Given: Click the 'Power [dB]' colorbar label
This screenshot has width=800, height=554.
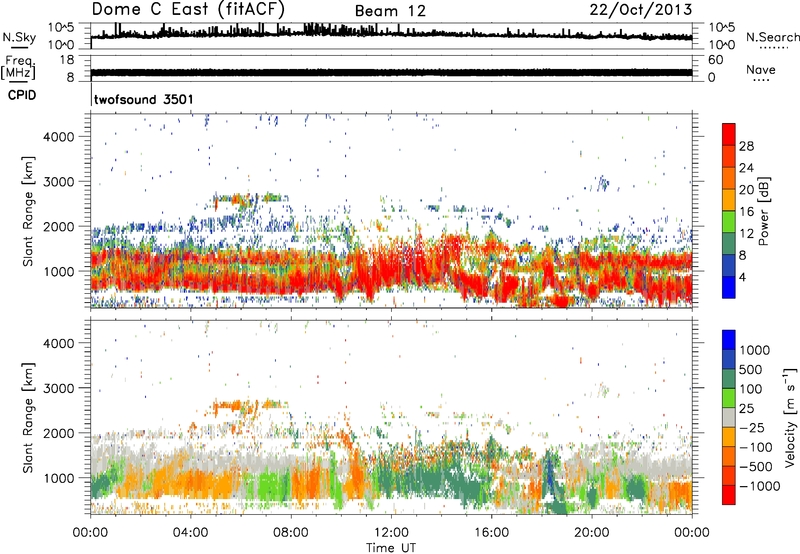Looking at the screenshot, I should click(x=763, y=211).
